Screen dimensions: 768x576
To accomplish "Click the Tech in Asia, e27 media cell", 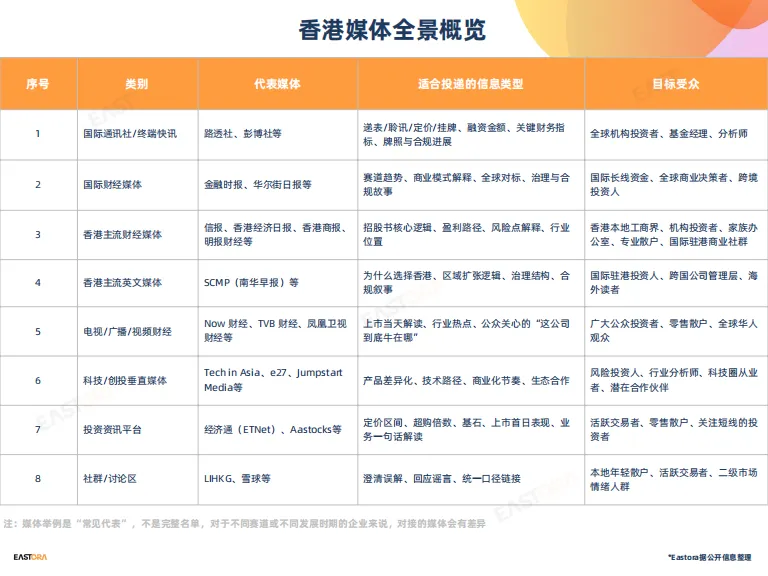I will pos(273,380).
